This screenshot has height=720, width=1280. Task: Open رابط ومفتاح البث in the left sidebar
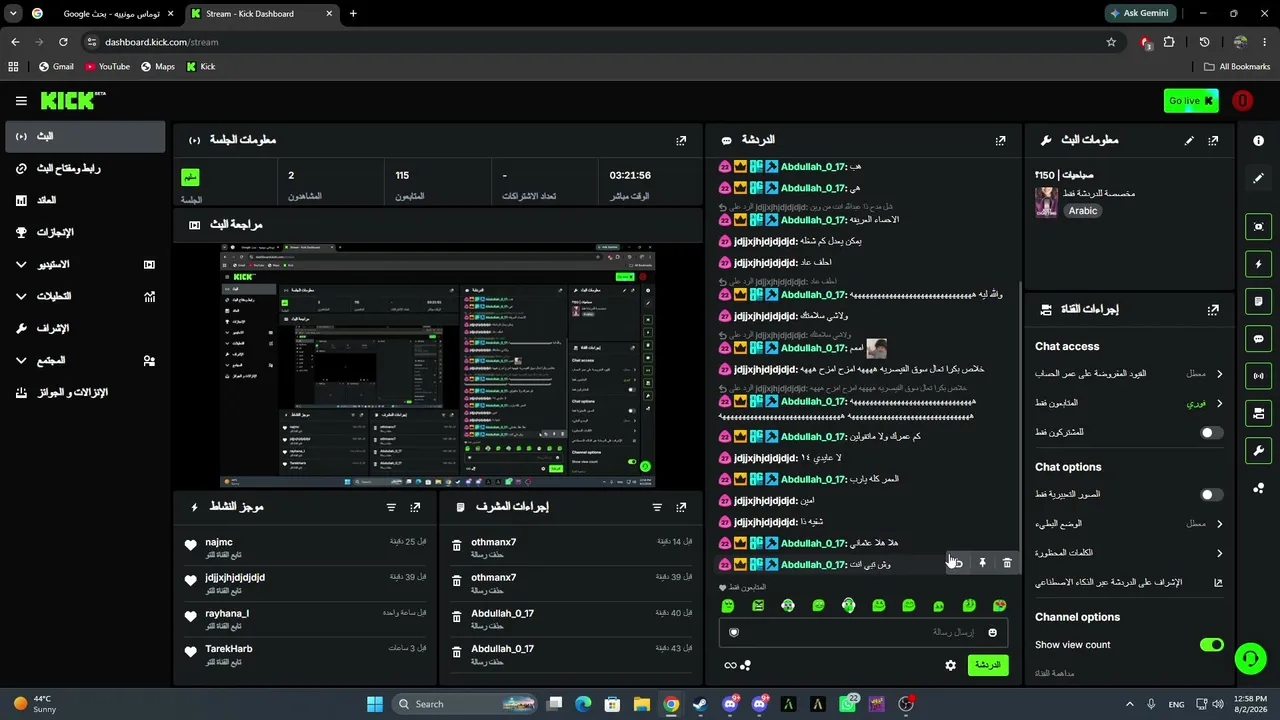[x=85, y=169]
